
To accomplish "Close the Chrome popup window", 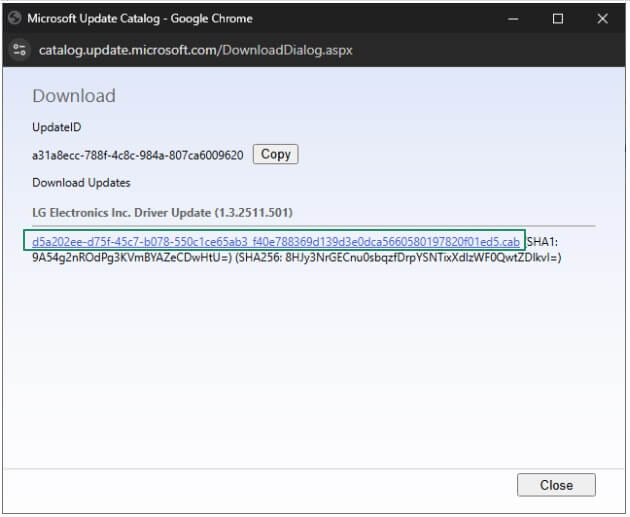I will click(602, 18).
